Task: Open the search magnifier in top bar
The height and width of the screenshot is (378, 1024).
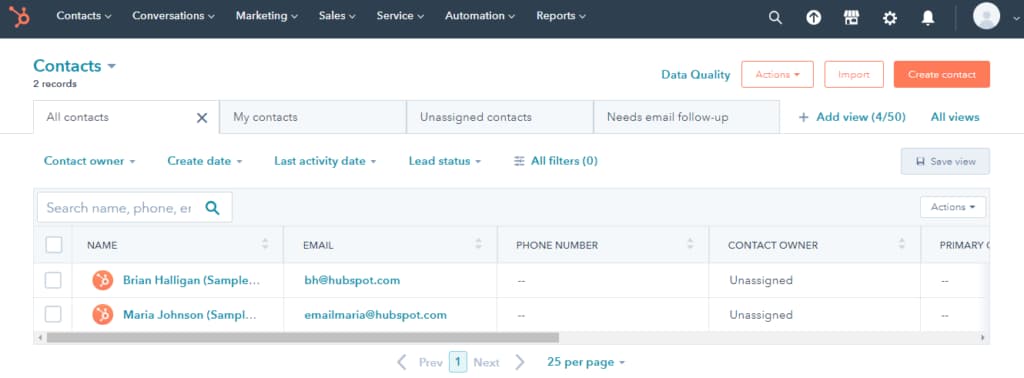Action: tap(775, 18)
